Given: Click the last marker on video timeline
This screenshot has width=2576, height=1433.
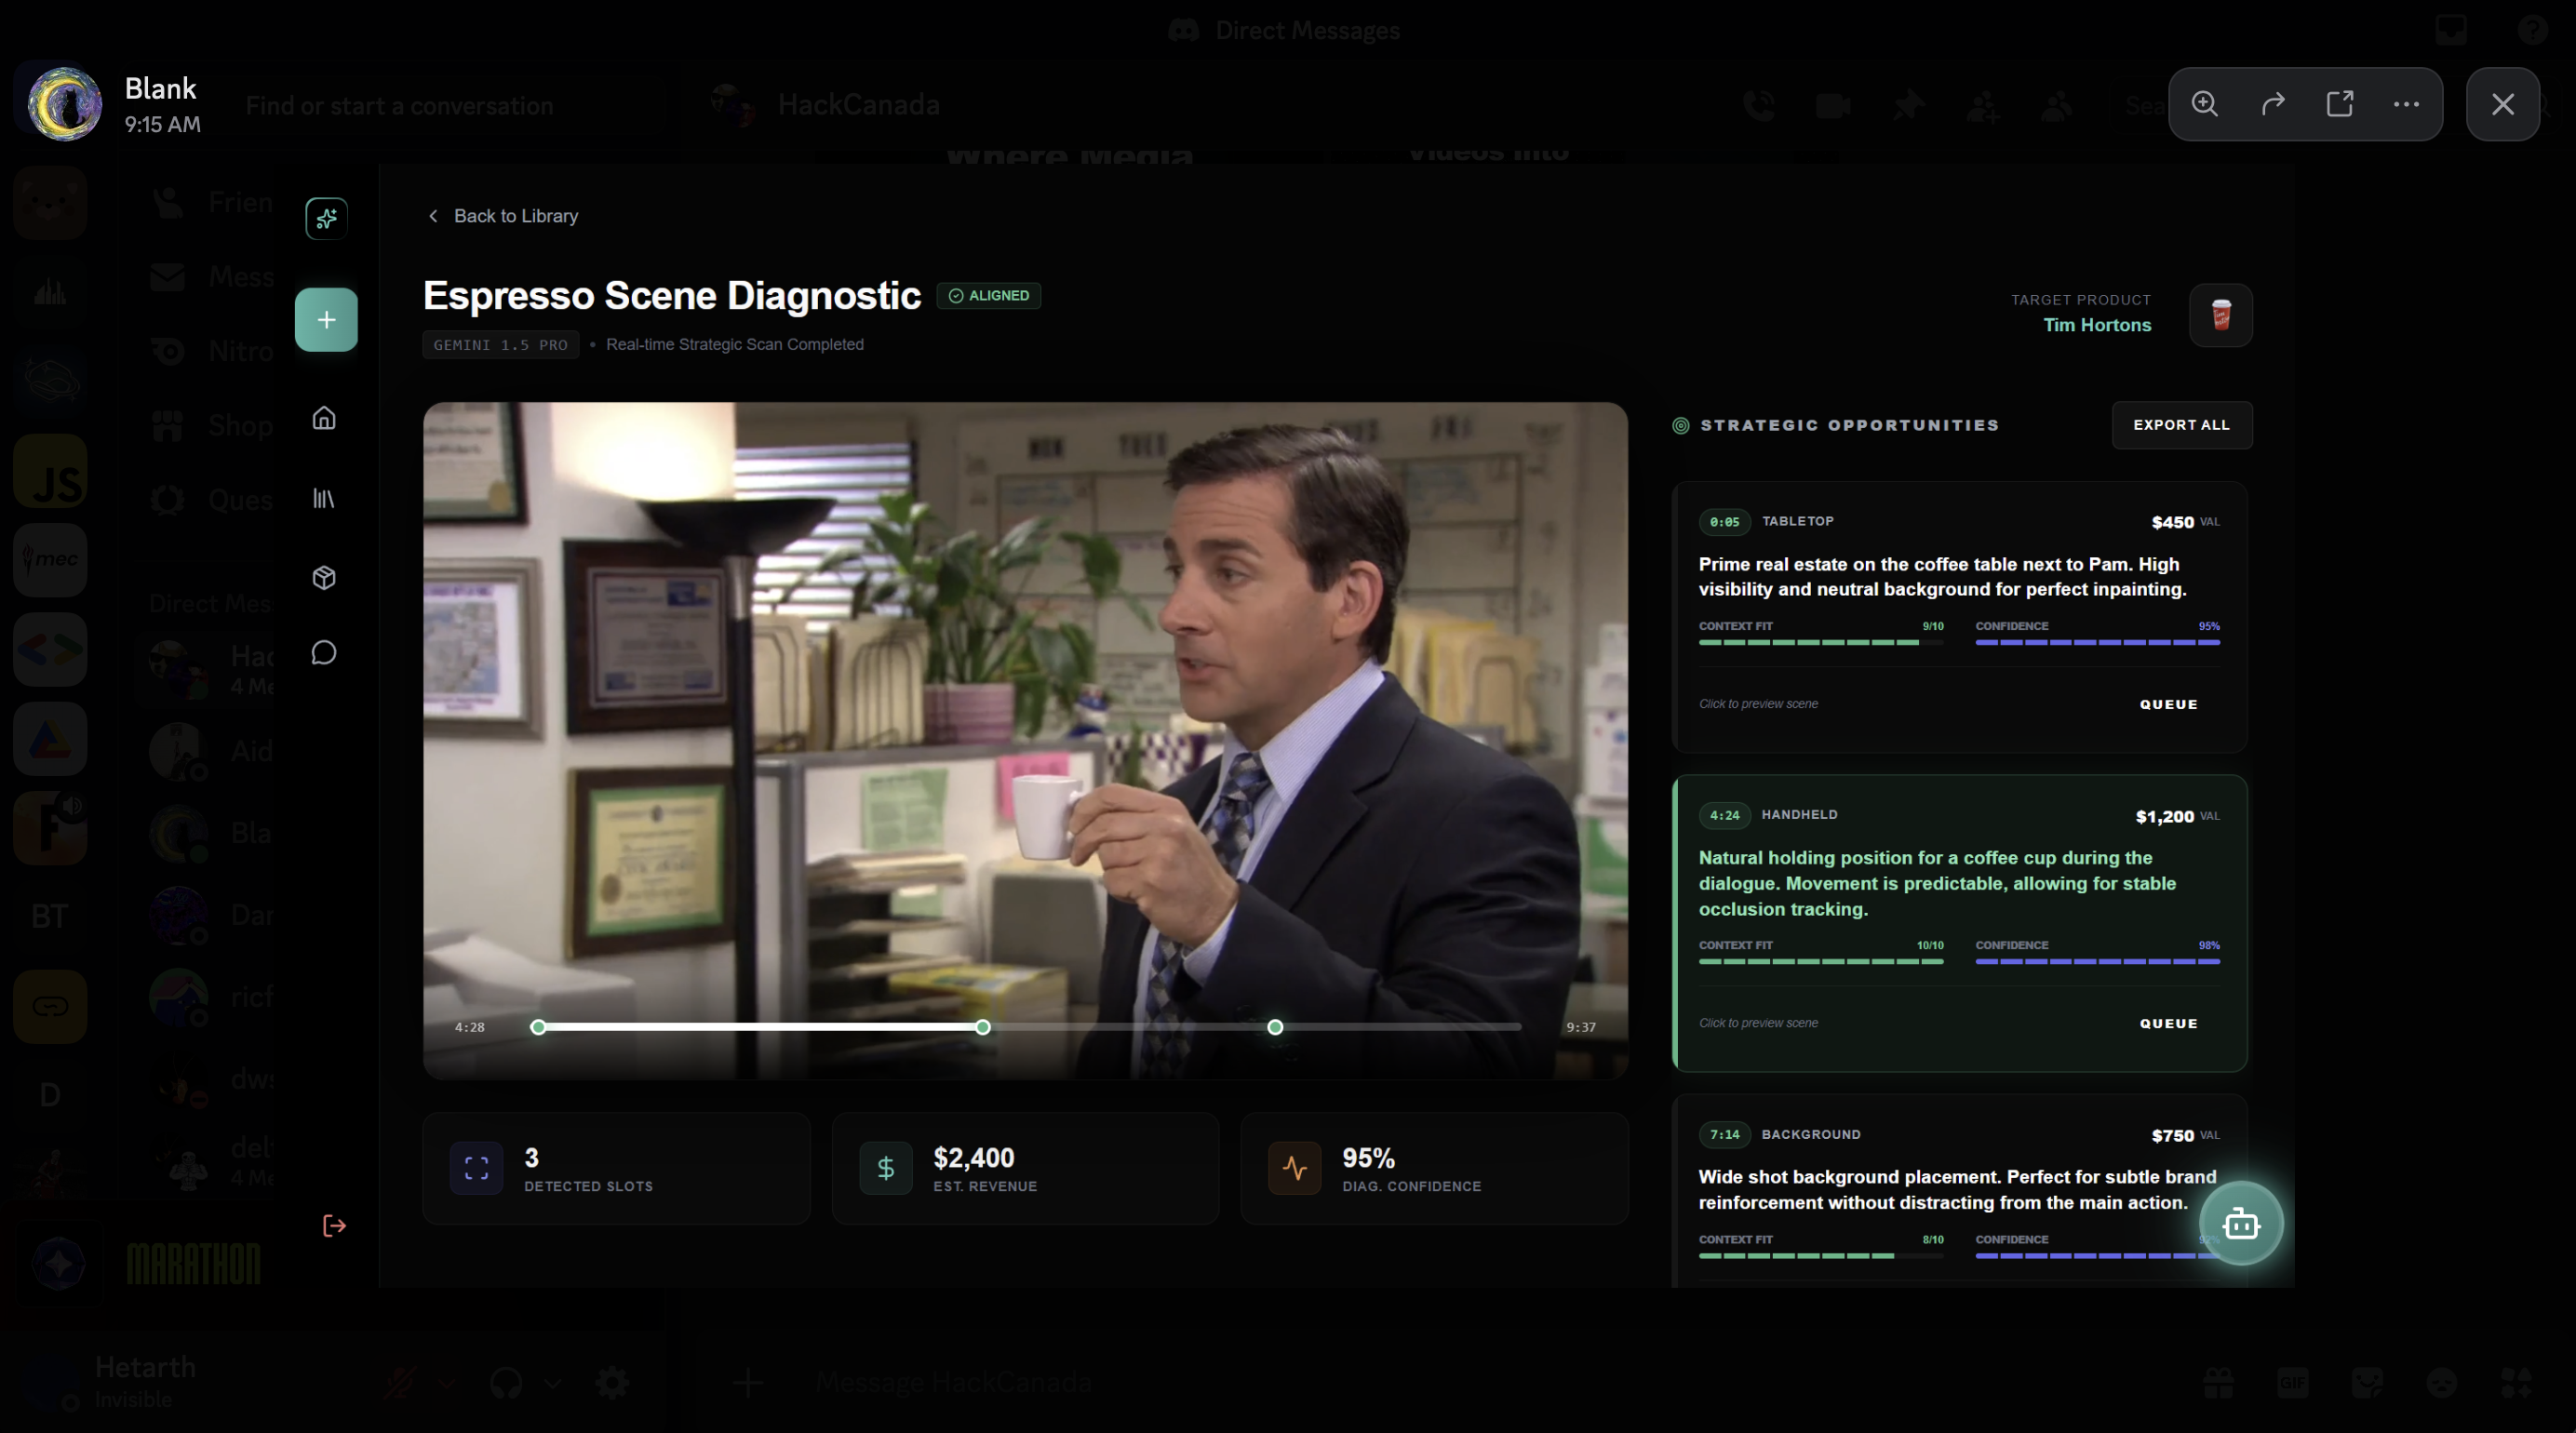Looking at the screenshot, I should pos(1275,1027).
